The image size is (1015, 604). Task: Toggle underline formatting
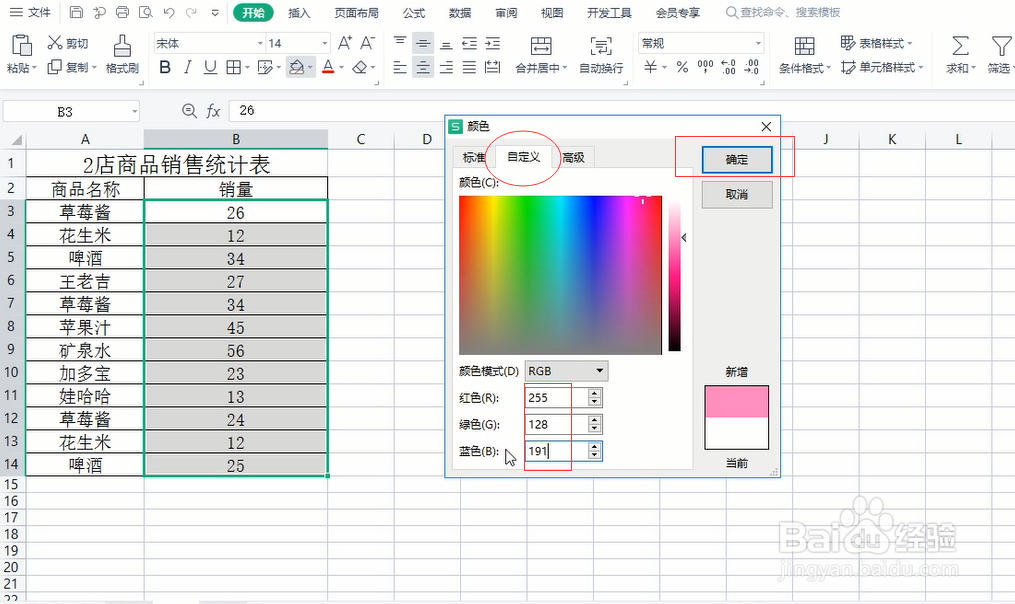[x=210, y=66]
